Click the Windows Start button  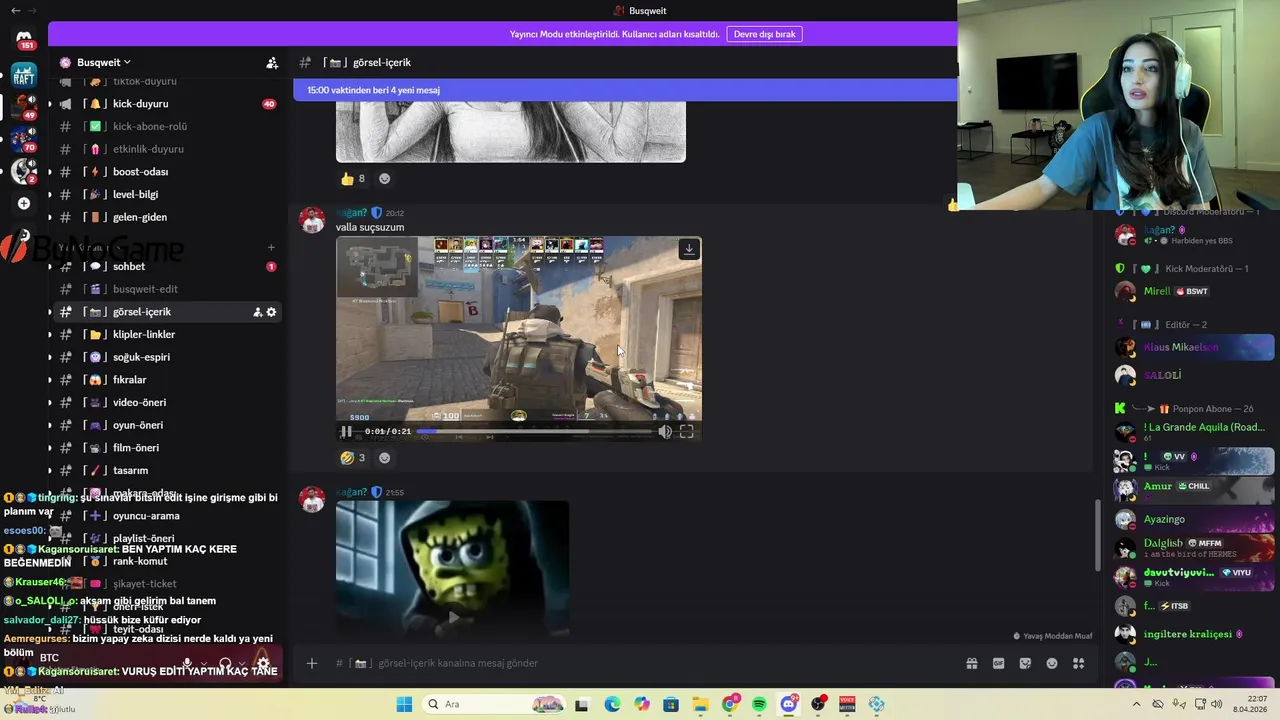pos(404,705)
